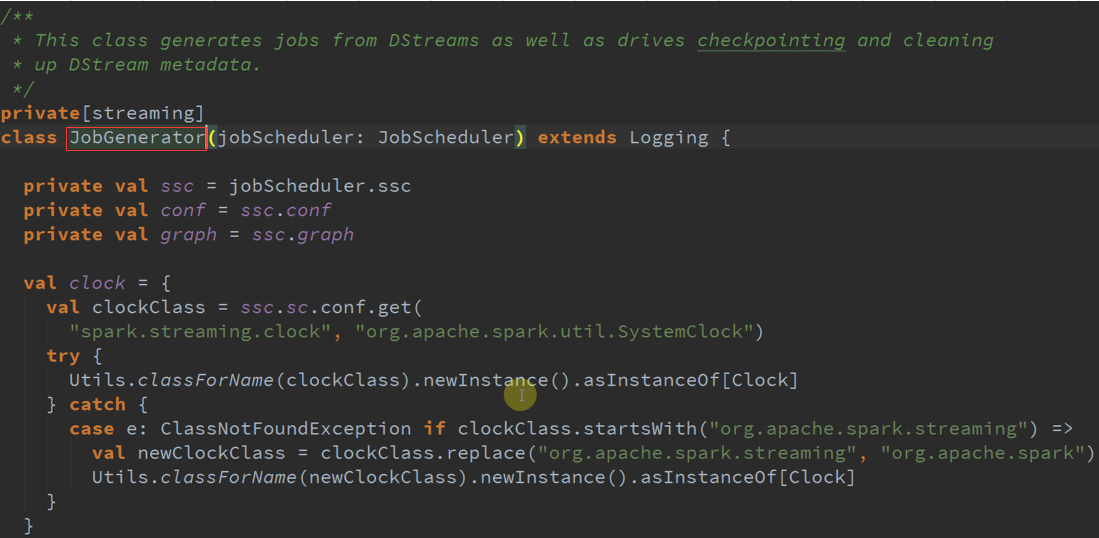Click the clockClass variable declaration
Image resolution: width=1099 pixels, height=538 pixels.
click(x=149, y=308)
